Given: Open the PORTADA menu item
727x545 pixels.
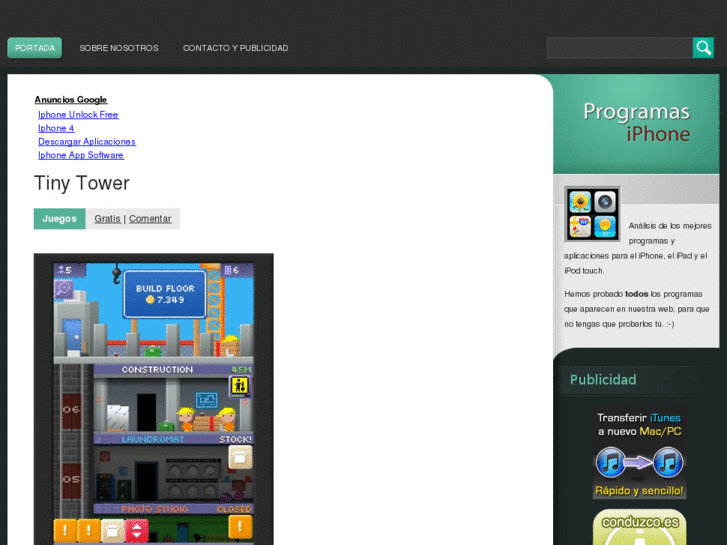Looking at the screenshot, I should point(35,48).
